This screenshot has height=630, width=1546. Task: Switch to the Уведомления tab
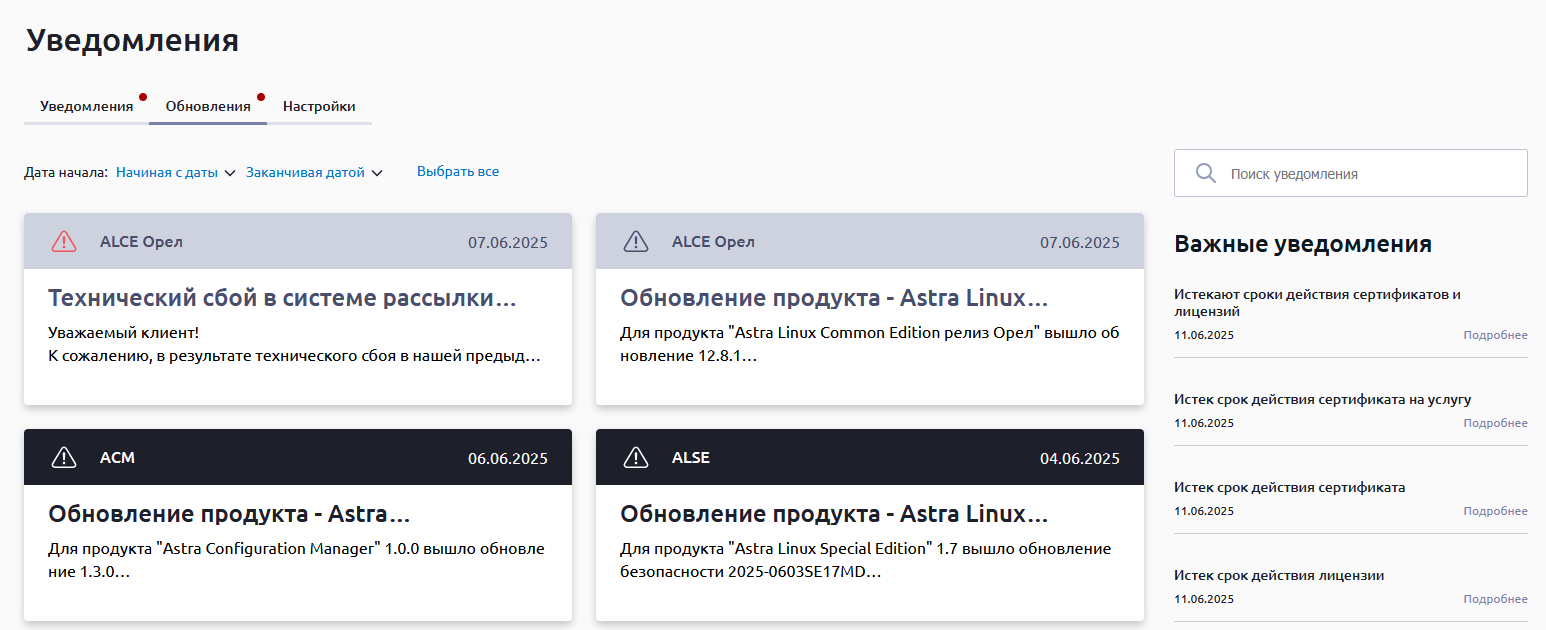(86, 106)
